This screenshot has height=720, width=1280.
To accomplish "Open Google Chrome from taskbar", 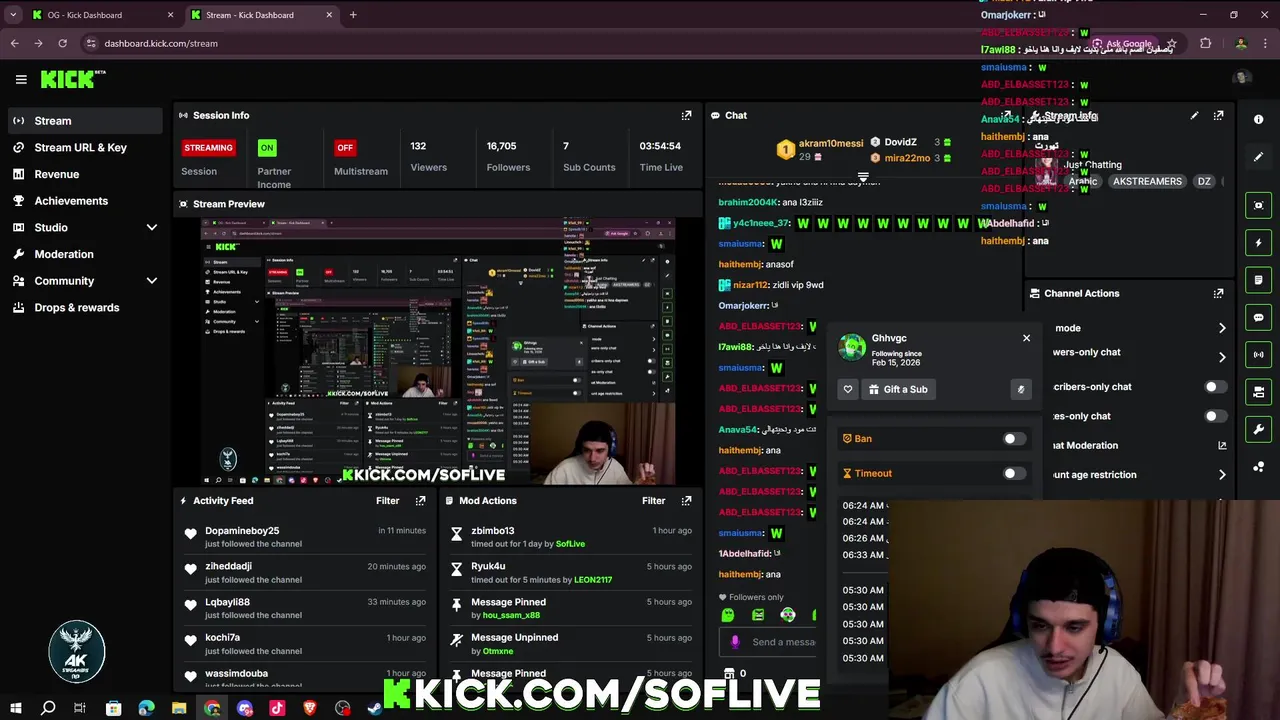I will point(212,708).
